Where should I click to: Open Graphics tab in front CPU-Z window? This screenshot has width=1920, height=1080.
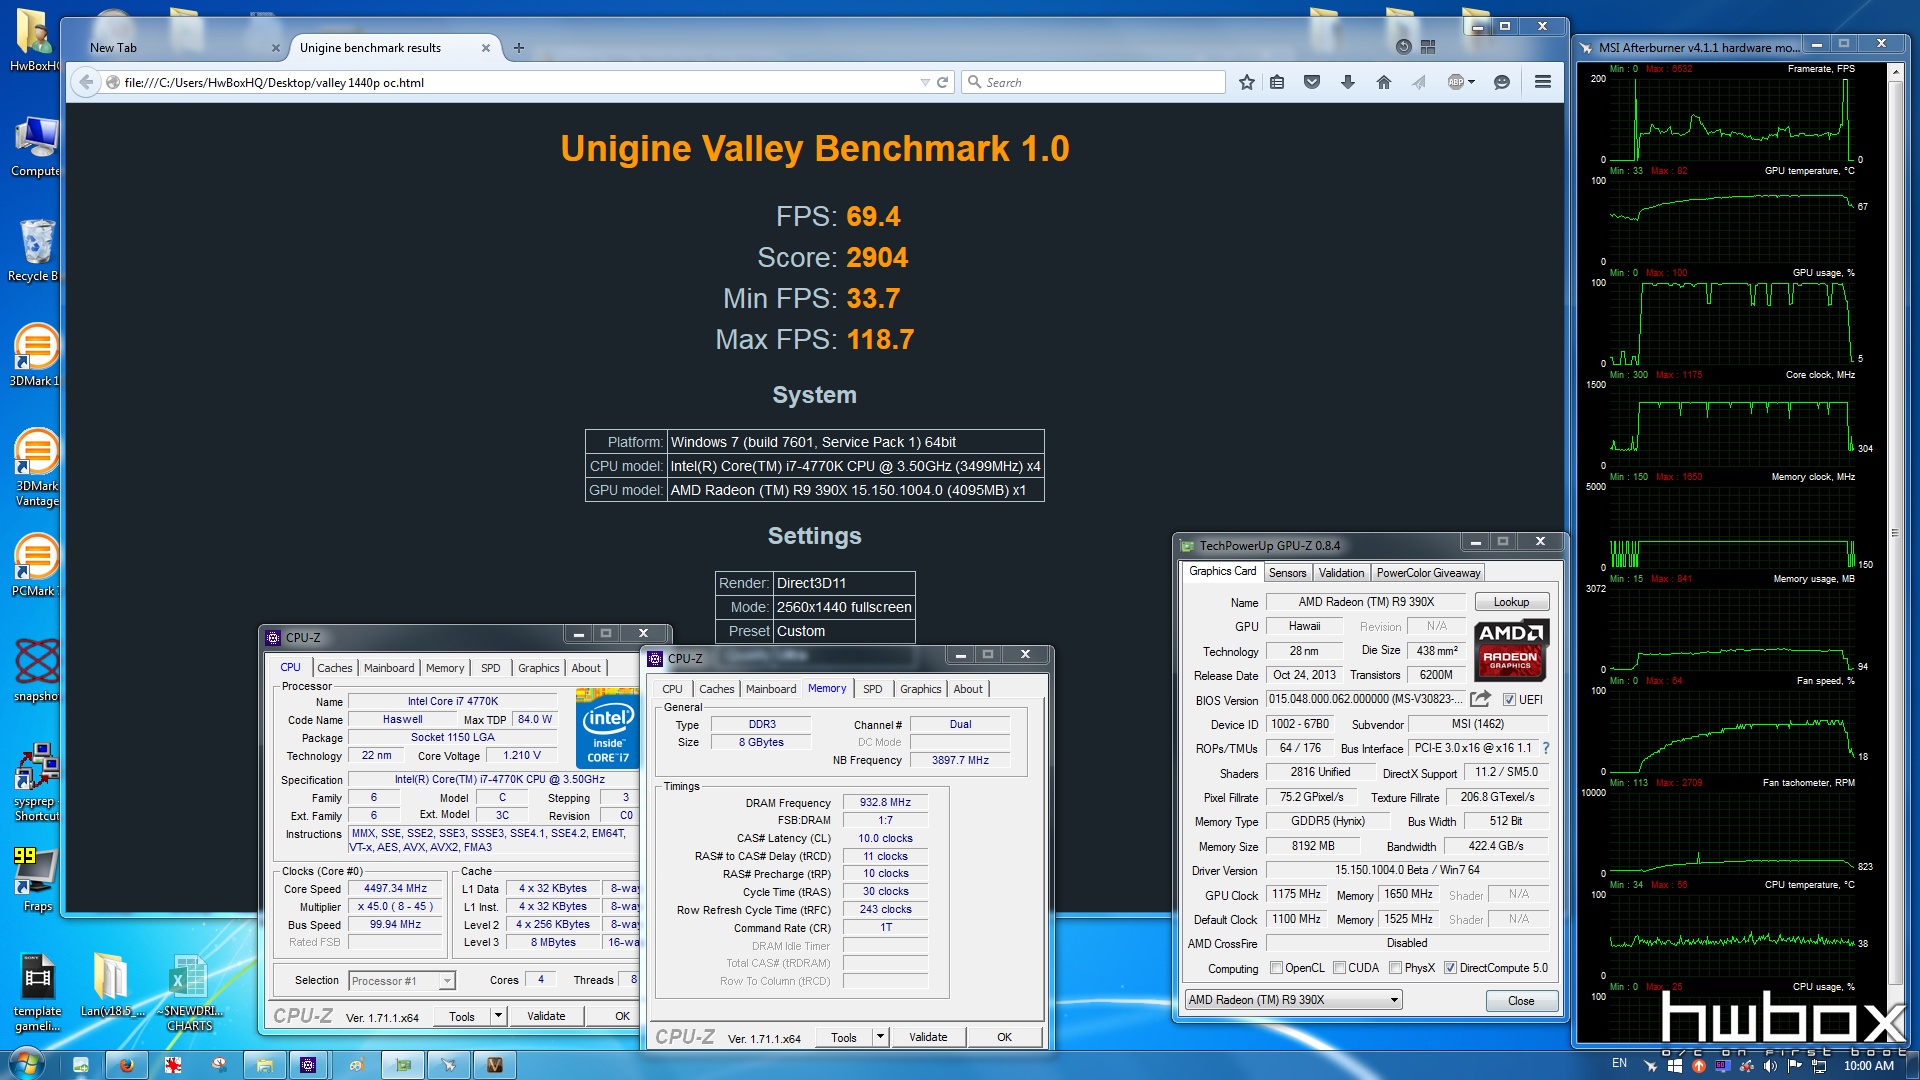pos(920,689)
